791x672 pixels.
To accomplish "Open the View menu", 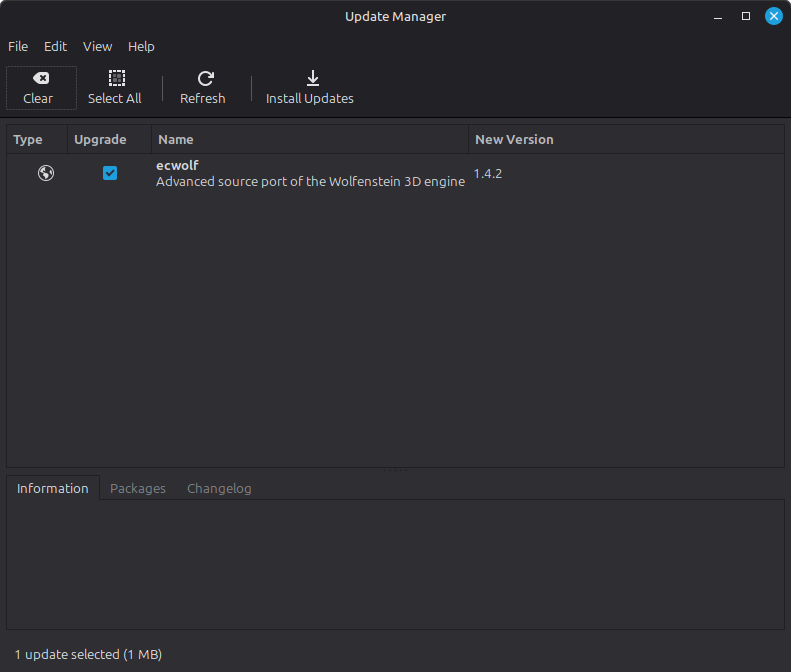I will [x=97, y=46].
